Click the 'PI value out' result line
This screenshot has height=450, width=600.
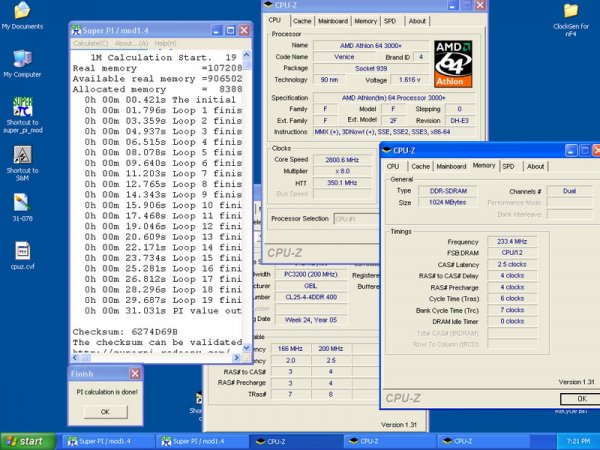pos(163,311)
